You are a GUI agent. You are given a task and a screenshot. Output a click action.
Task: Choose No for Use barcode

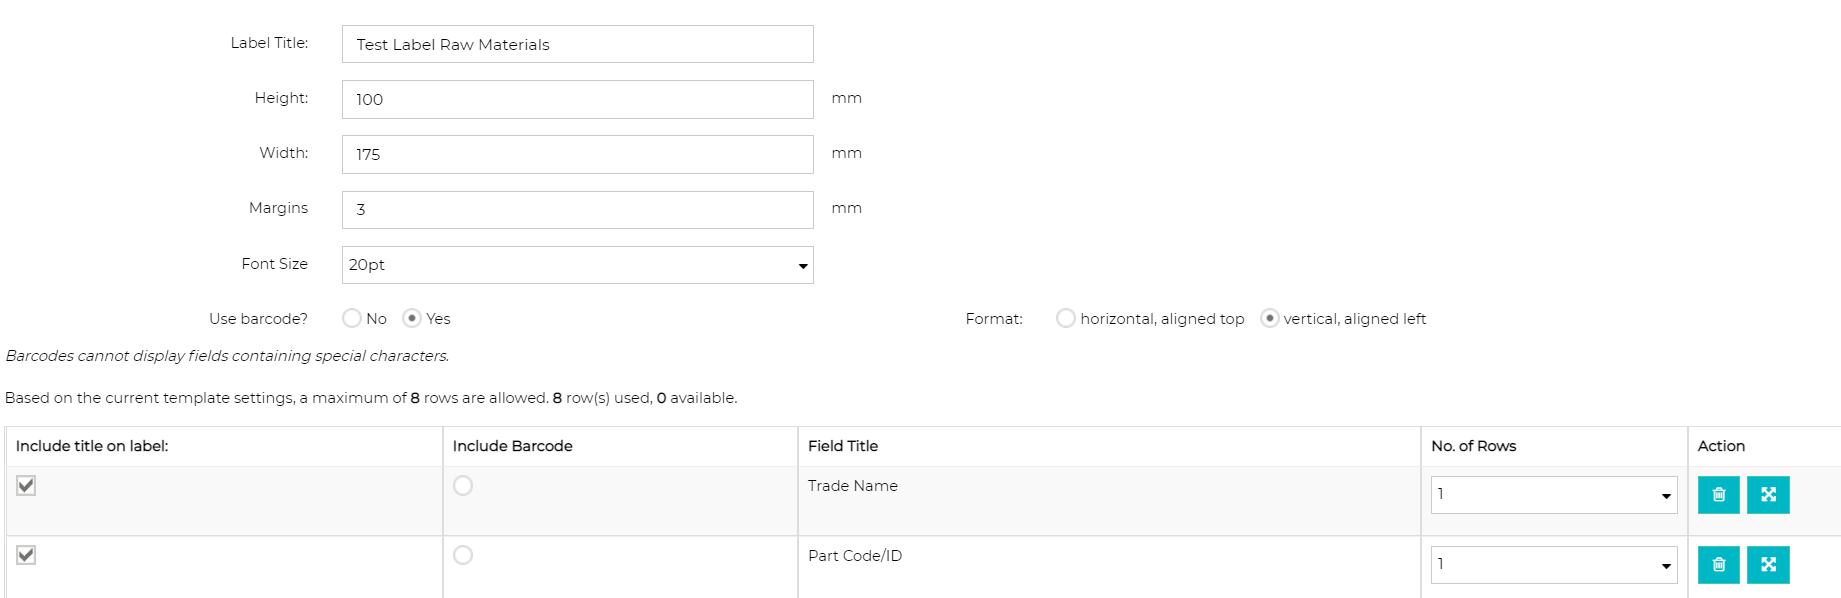tap(352, 318)
